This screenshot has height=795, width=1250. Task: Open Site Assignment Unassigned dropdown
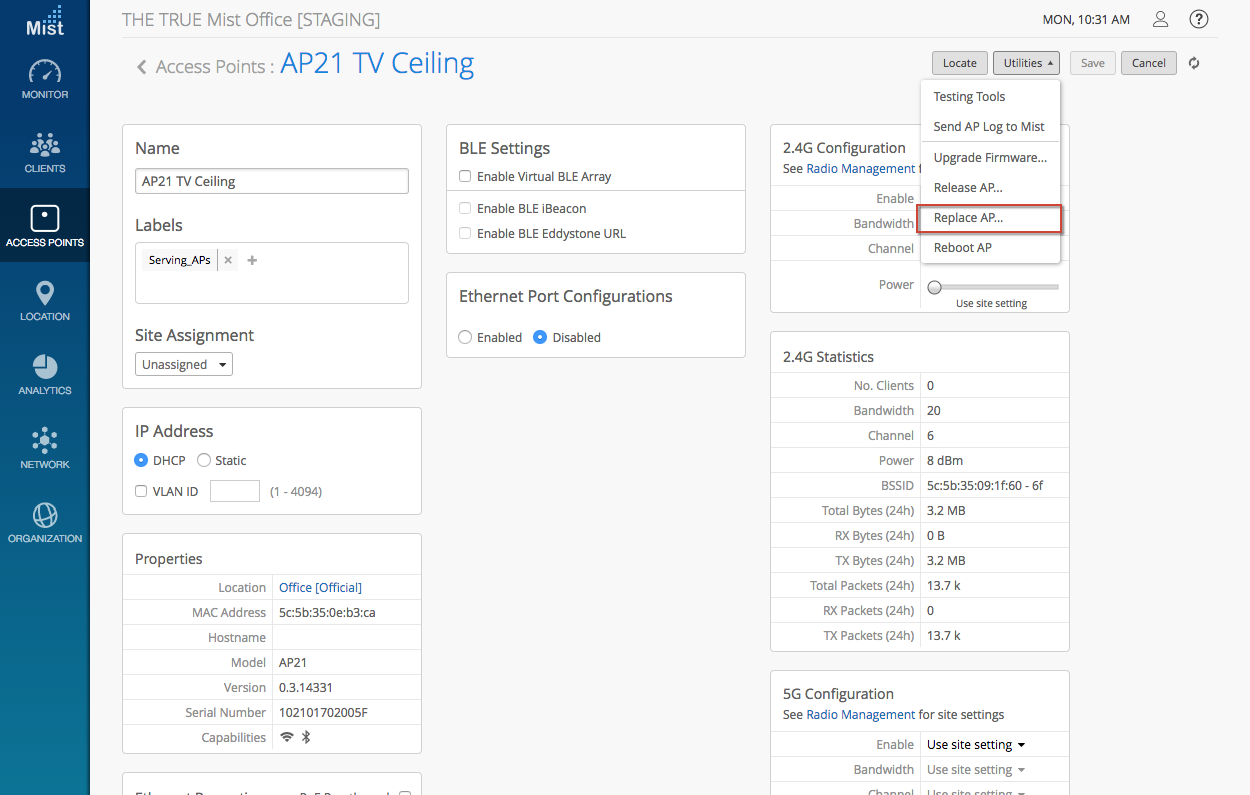(184, 365)
